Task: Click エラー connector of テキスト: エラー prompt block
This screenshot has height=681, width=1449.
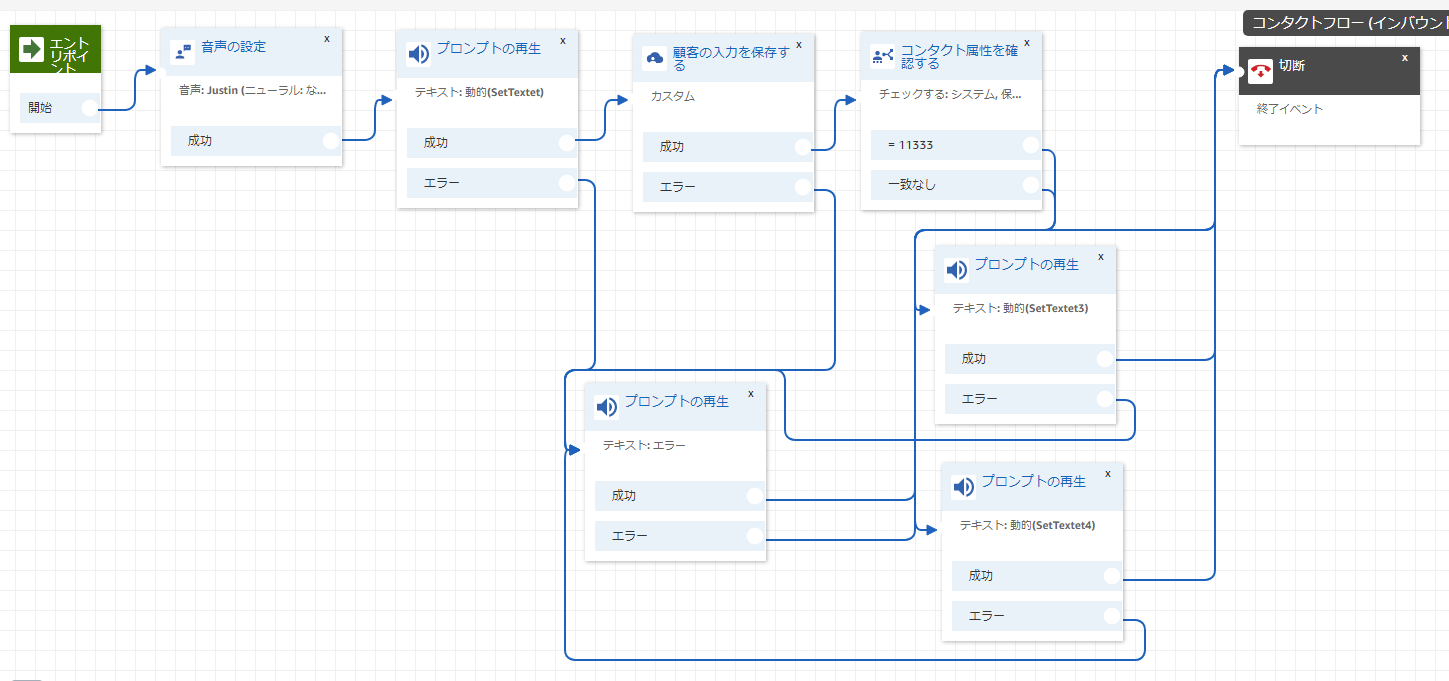Action: pos(755,536)
